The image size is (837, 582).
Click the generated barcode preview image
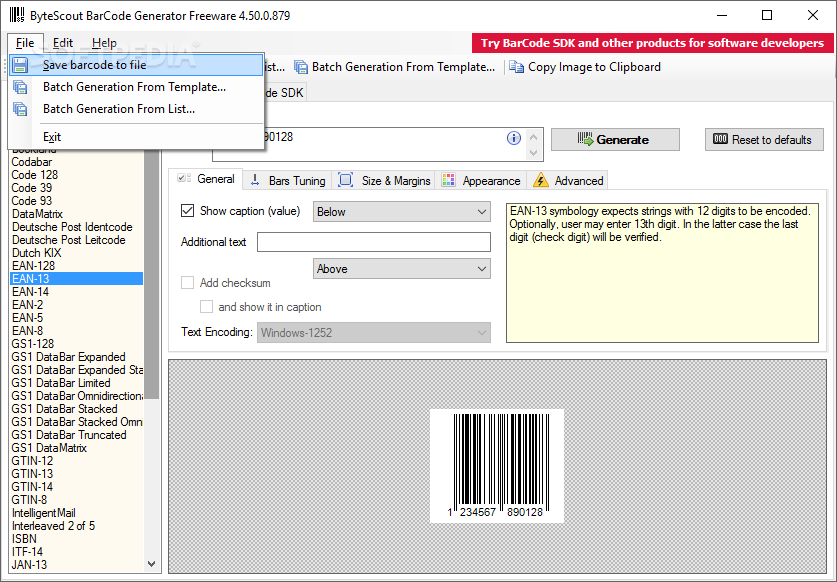497,466
